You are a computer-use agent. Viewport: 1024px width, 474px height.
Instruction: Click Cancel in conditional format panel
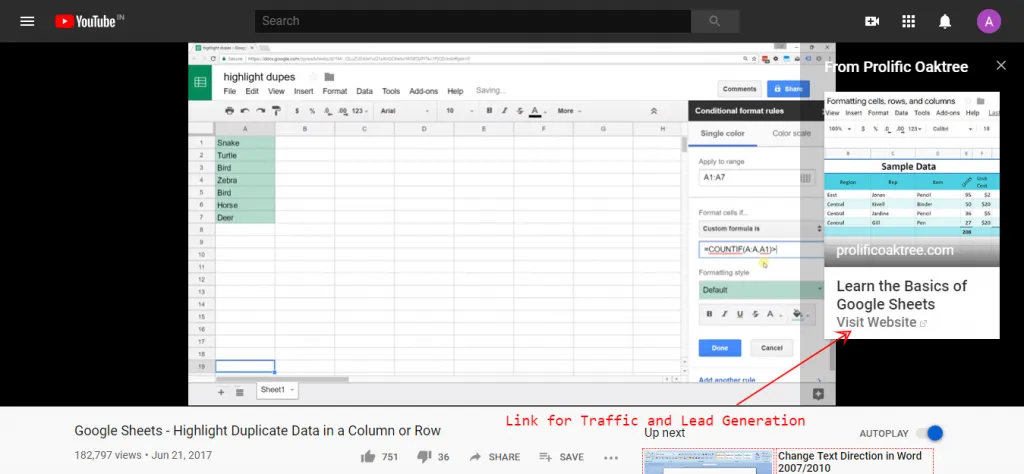point(771,348)
